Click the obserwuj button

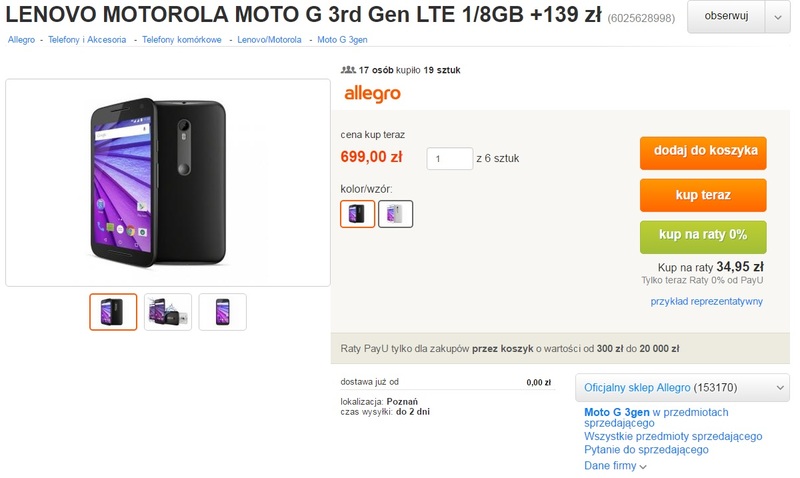click(726, 17)
